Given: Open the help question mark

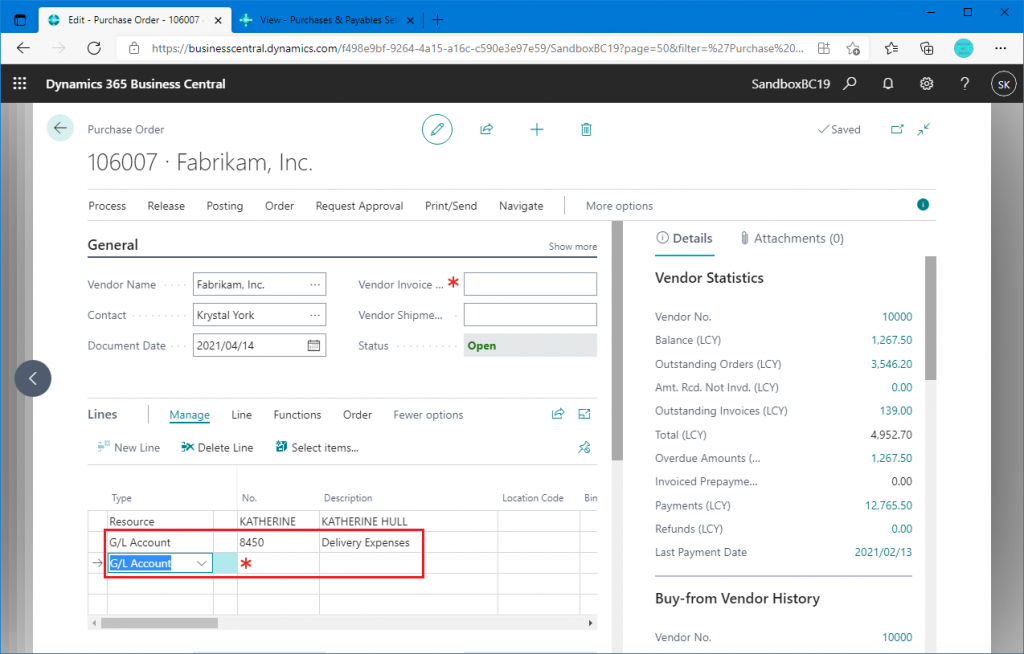Looking at the screenshot, I should point(965,84).
